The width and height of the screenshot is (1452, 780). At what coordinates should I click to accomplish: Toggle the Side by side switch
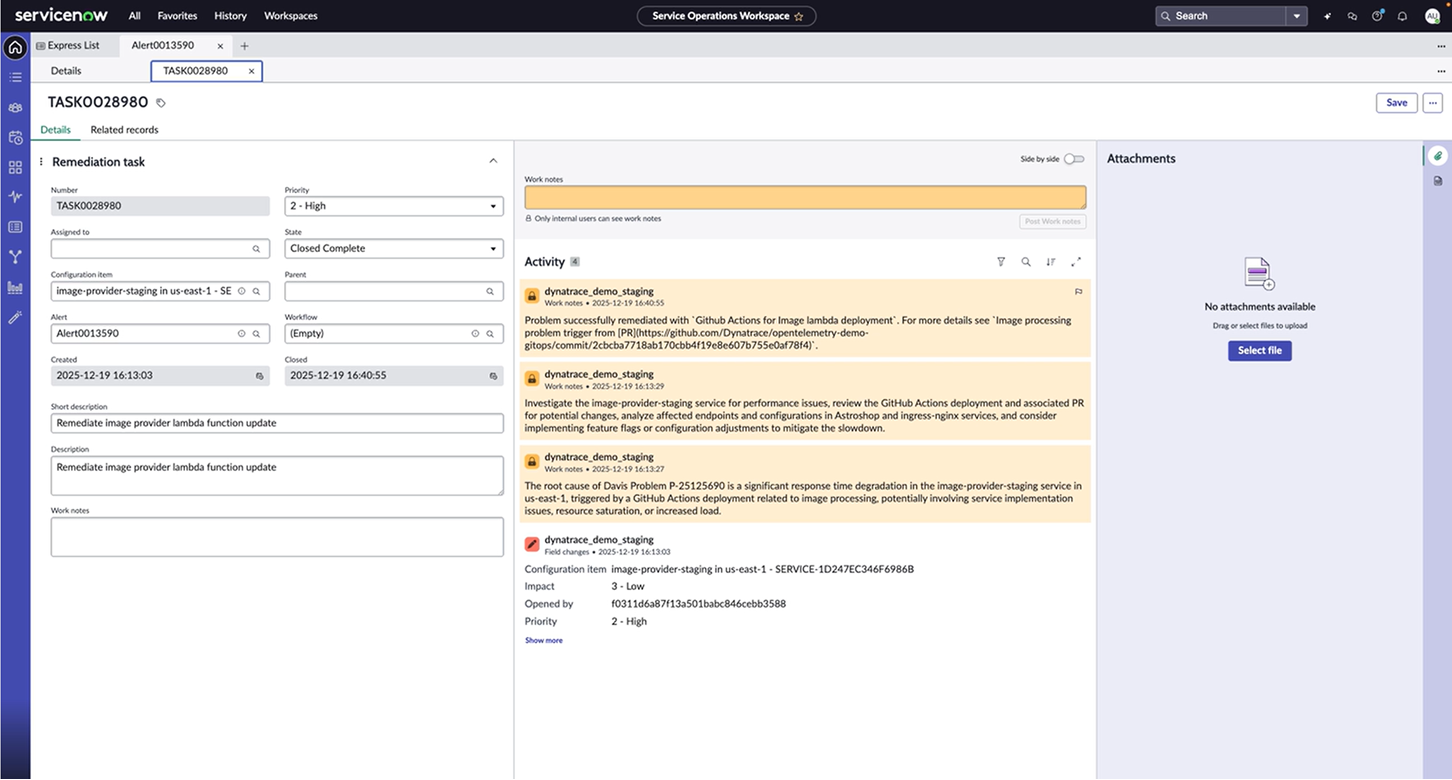coord(1075,158)
